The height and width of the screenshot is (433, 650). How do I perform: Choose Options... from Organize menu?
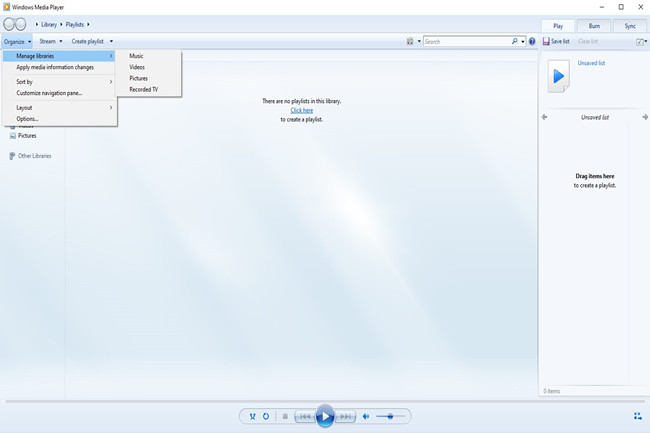pyautogui.click(x=27, y=119)
